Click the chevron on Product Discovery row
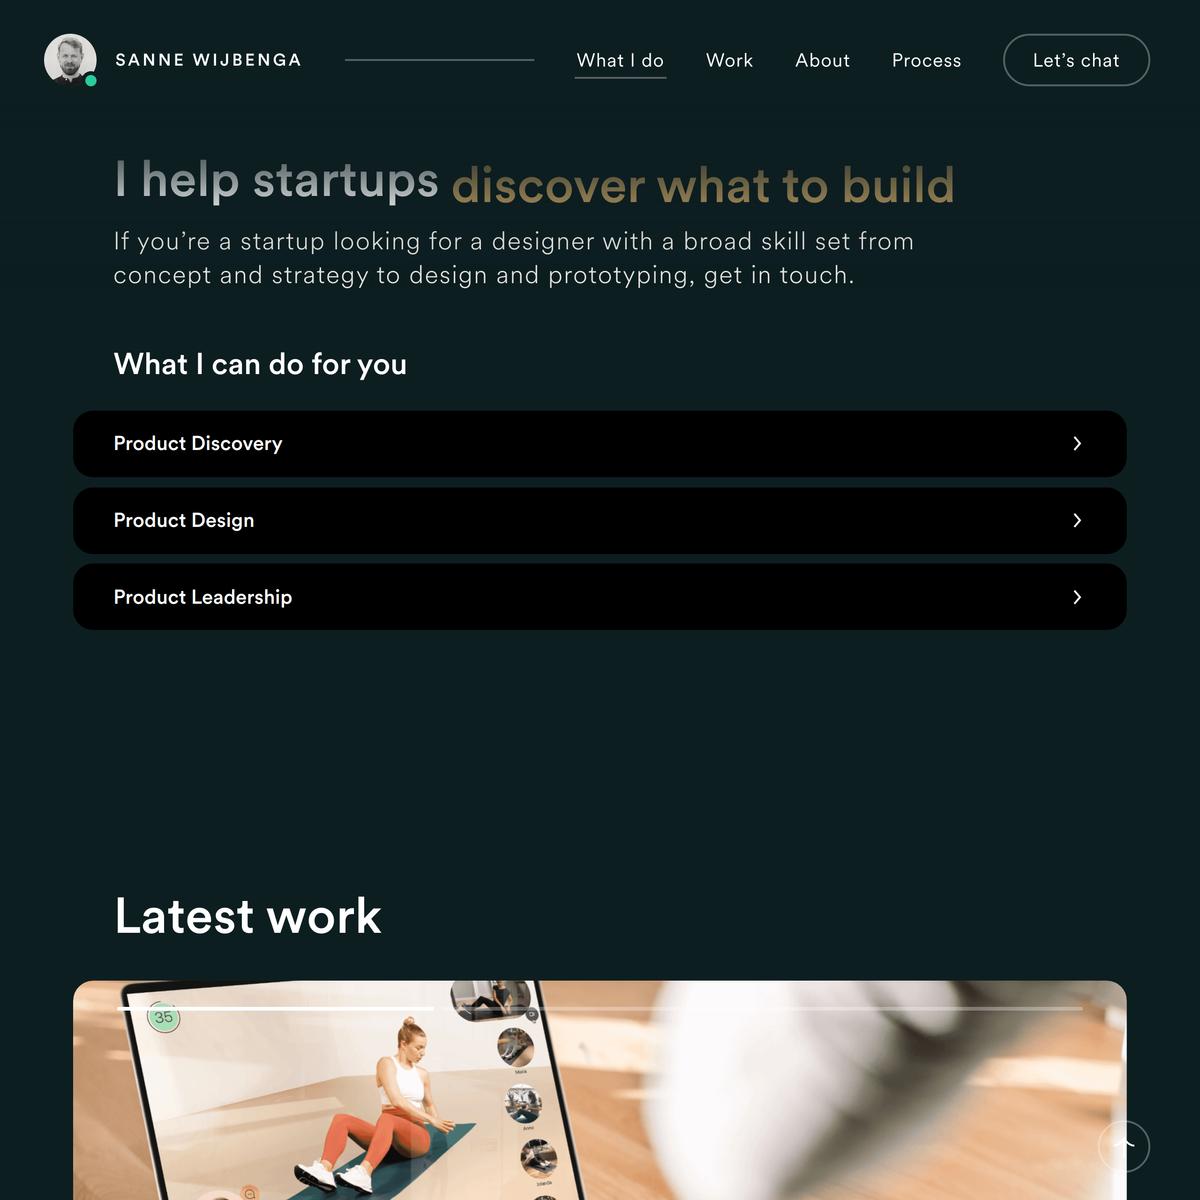 pyautogui.click(x=1077, y=443)
